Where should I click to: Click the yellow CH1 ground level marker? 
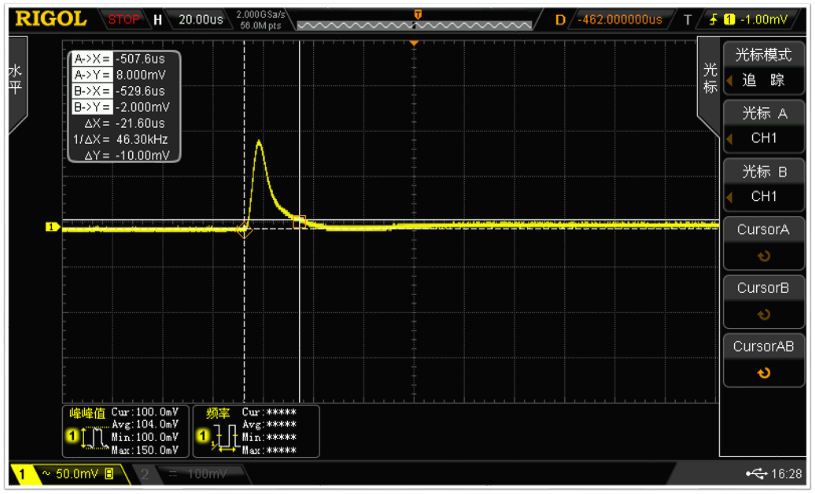(x=52, y=227)
